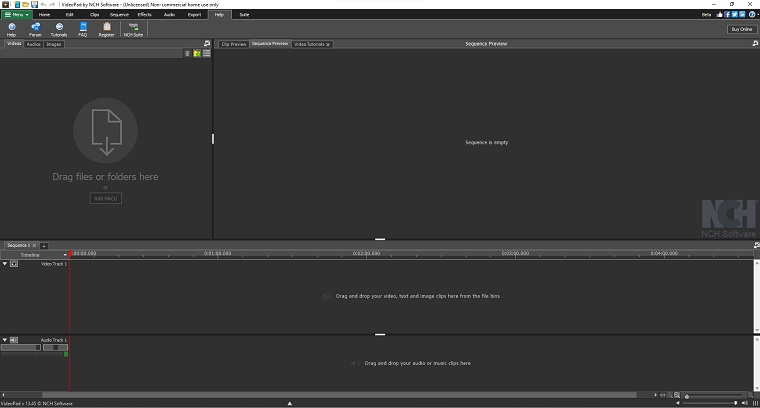This screenshot has width=760, height=408.
Task: Click the timeline horizontal scrollbar
Action: pos(339,395)
